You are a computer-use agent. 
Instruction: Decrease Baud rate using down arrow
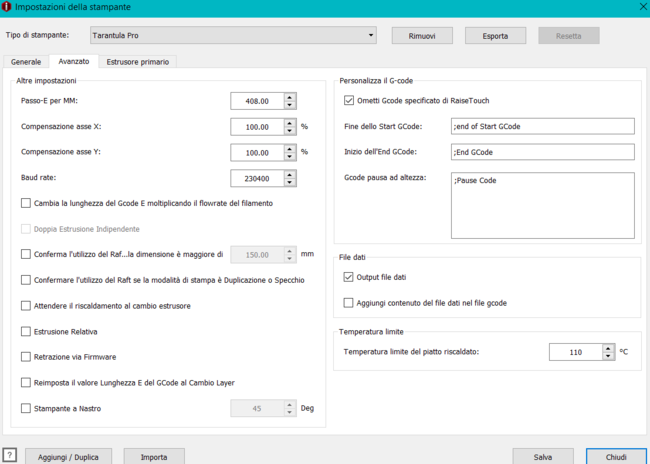pyautogui.click(x=290, y=183)
